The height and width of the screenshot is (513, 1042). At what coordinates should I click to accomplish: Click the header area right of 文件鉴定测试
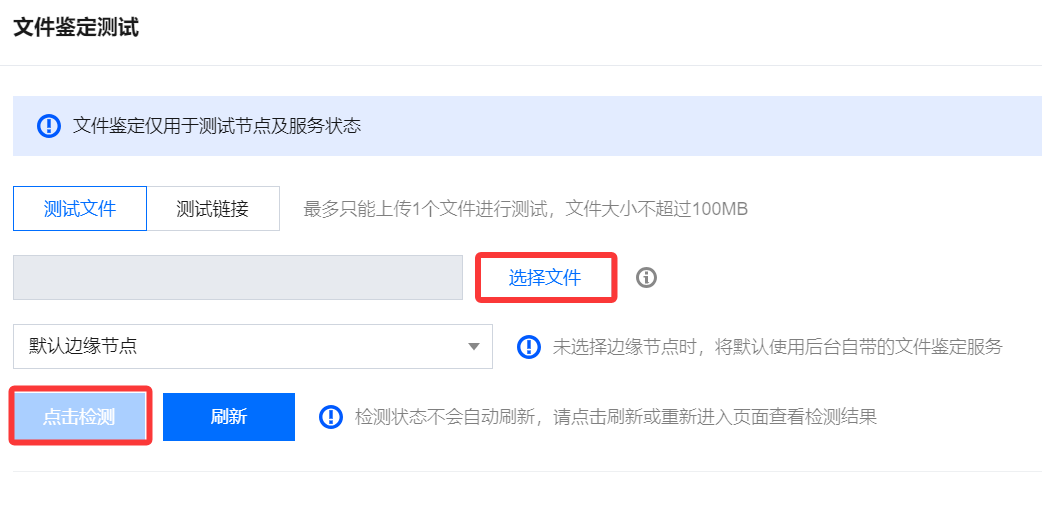(600, 28)
